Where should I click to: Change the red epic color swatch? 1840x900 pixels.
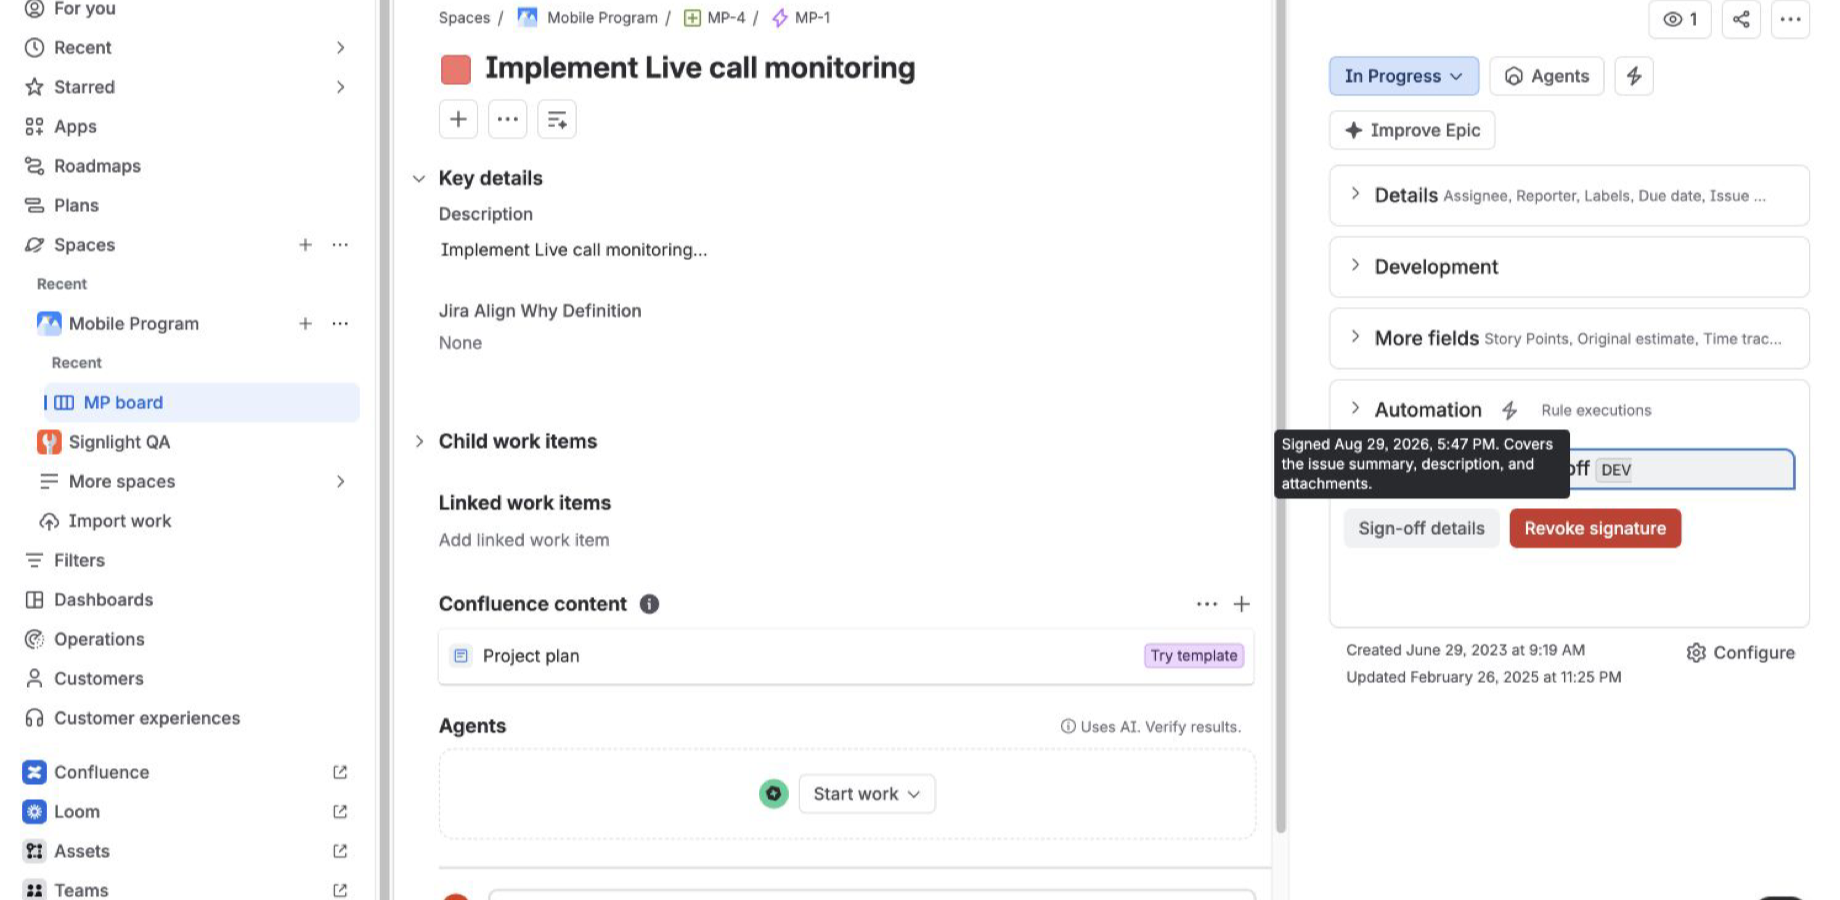click(x=456, y=70)
